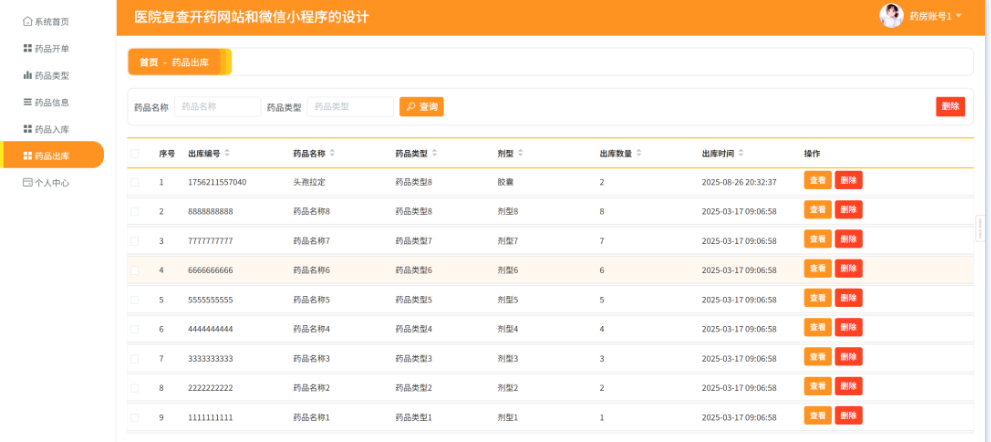Sort by 药品类型 column arrows
Screen dimensions: 991x442
pyautogui.click(x=435, y=153)
